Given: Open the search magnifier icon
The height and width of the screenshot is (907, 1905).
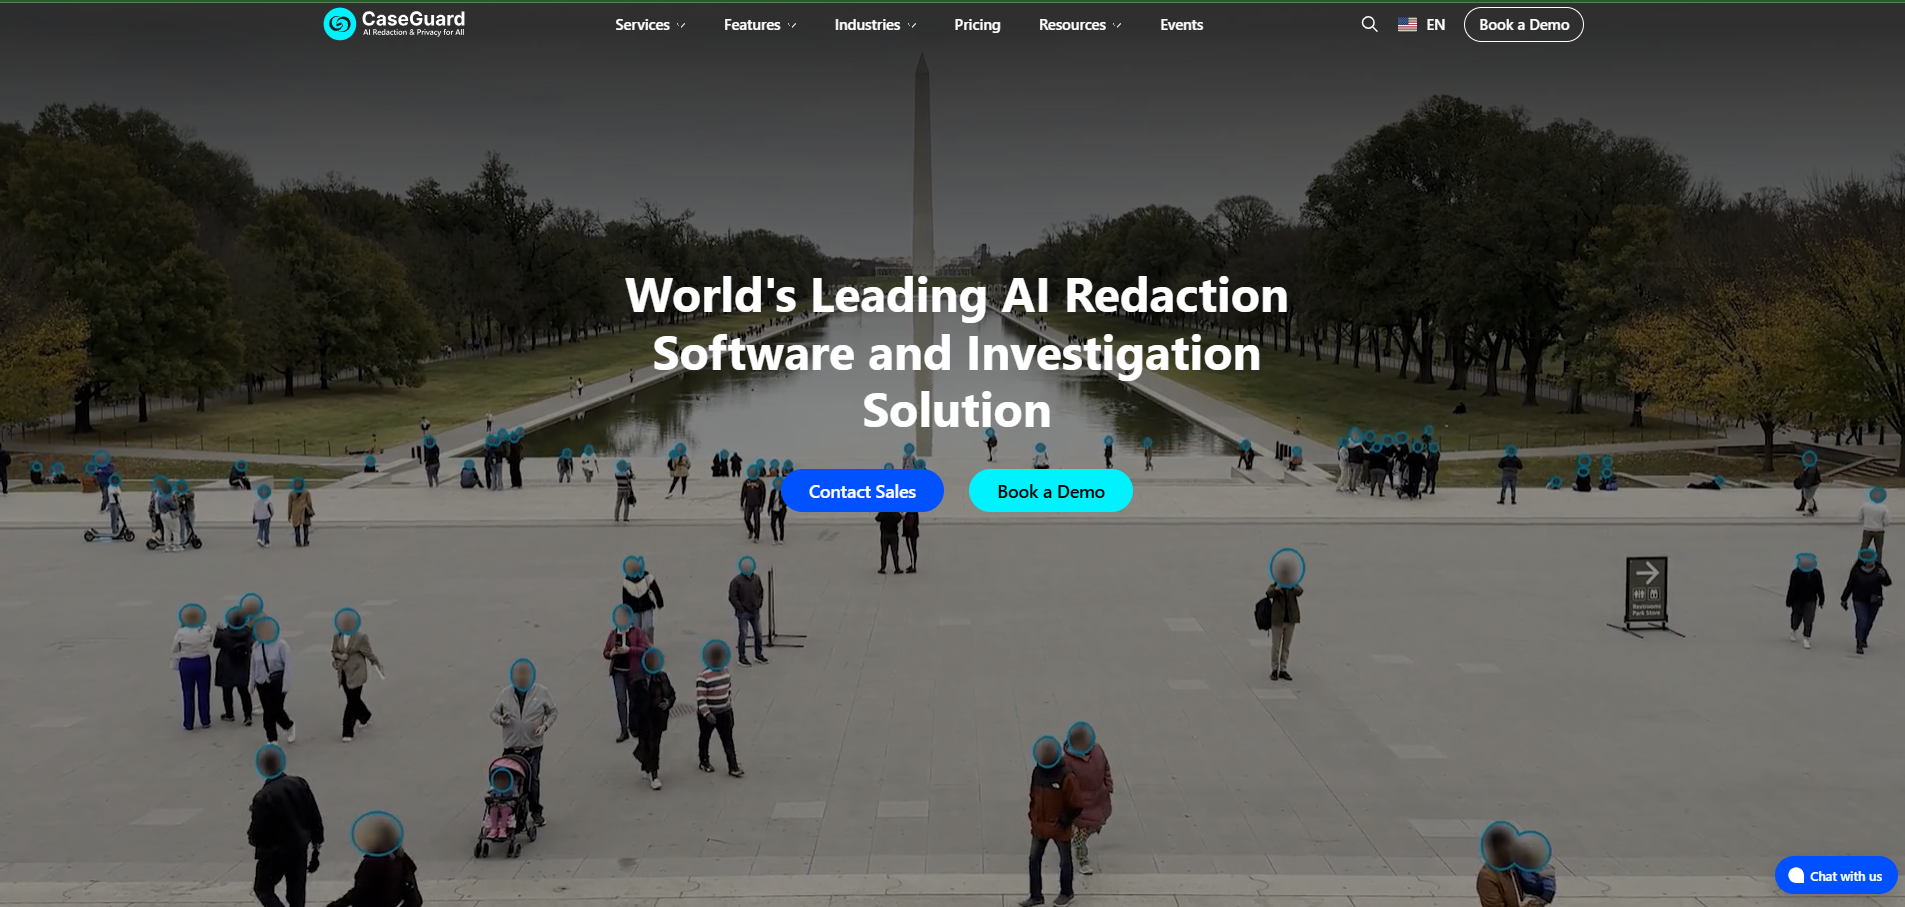Looking at the screenshot, I should (x=1369, y=24).
